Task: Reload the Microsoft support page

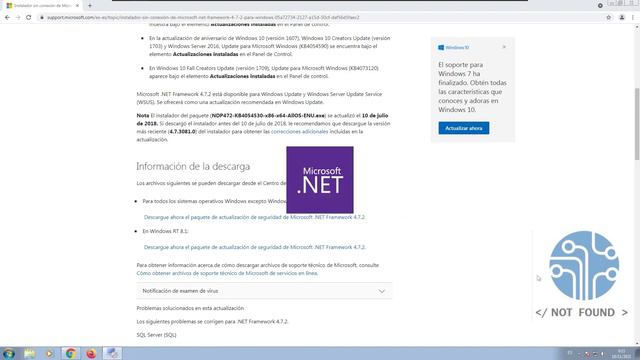Action: pos(29,18)
